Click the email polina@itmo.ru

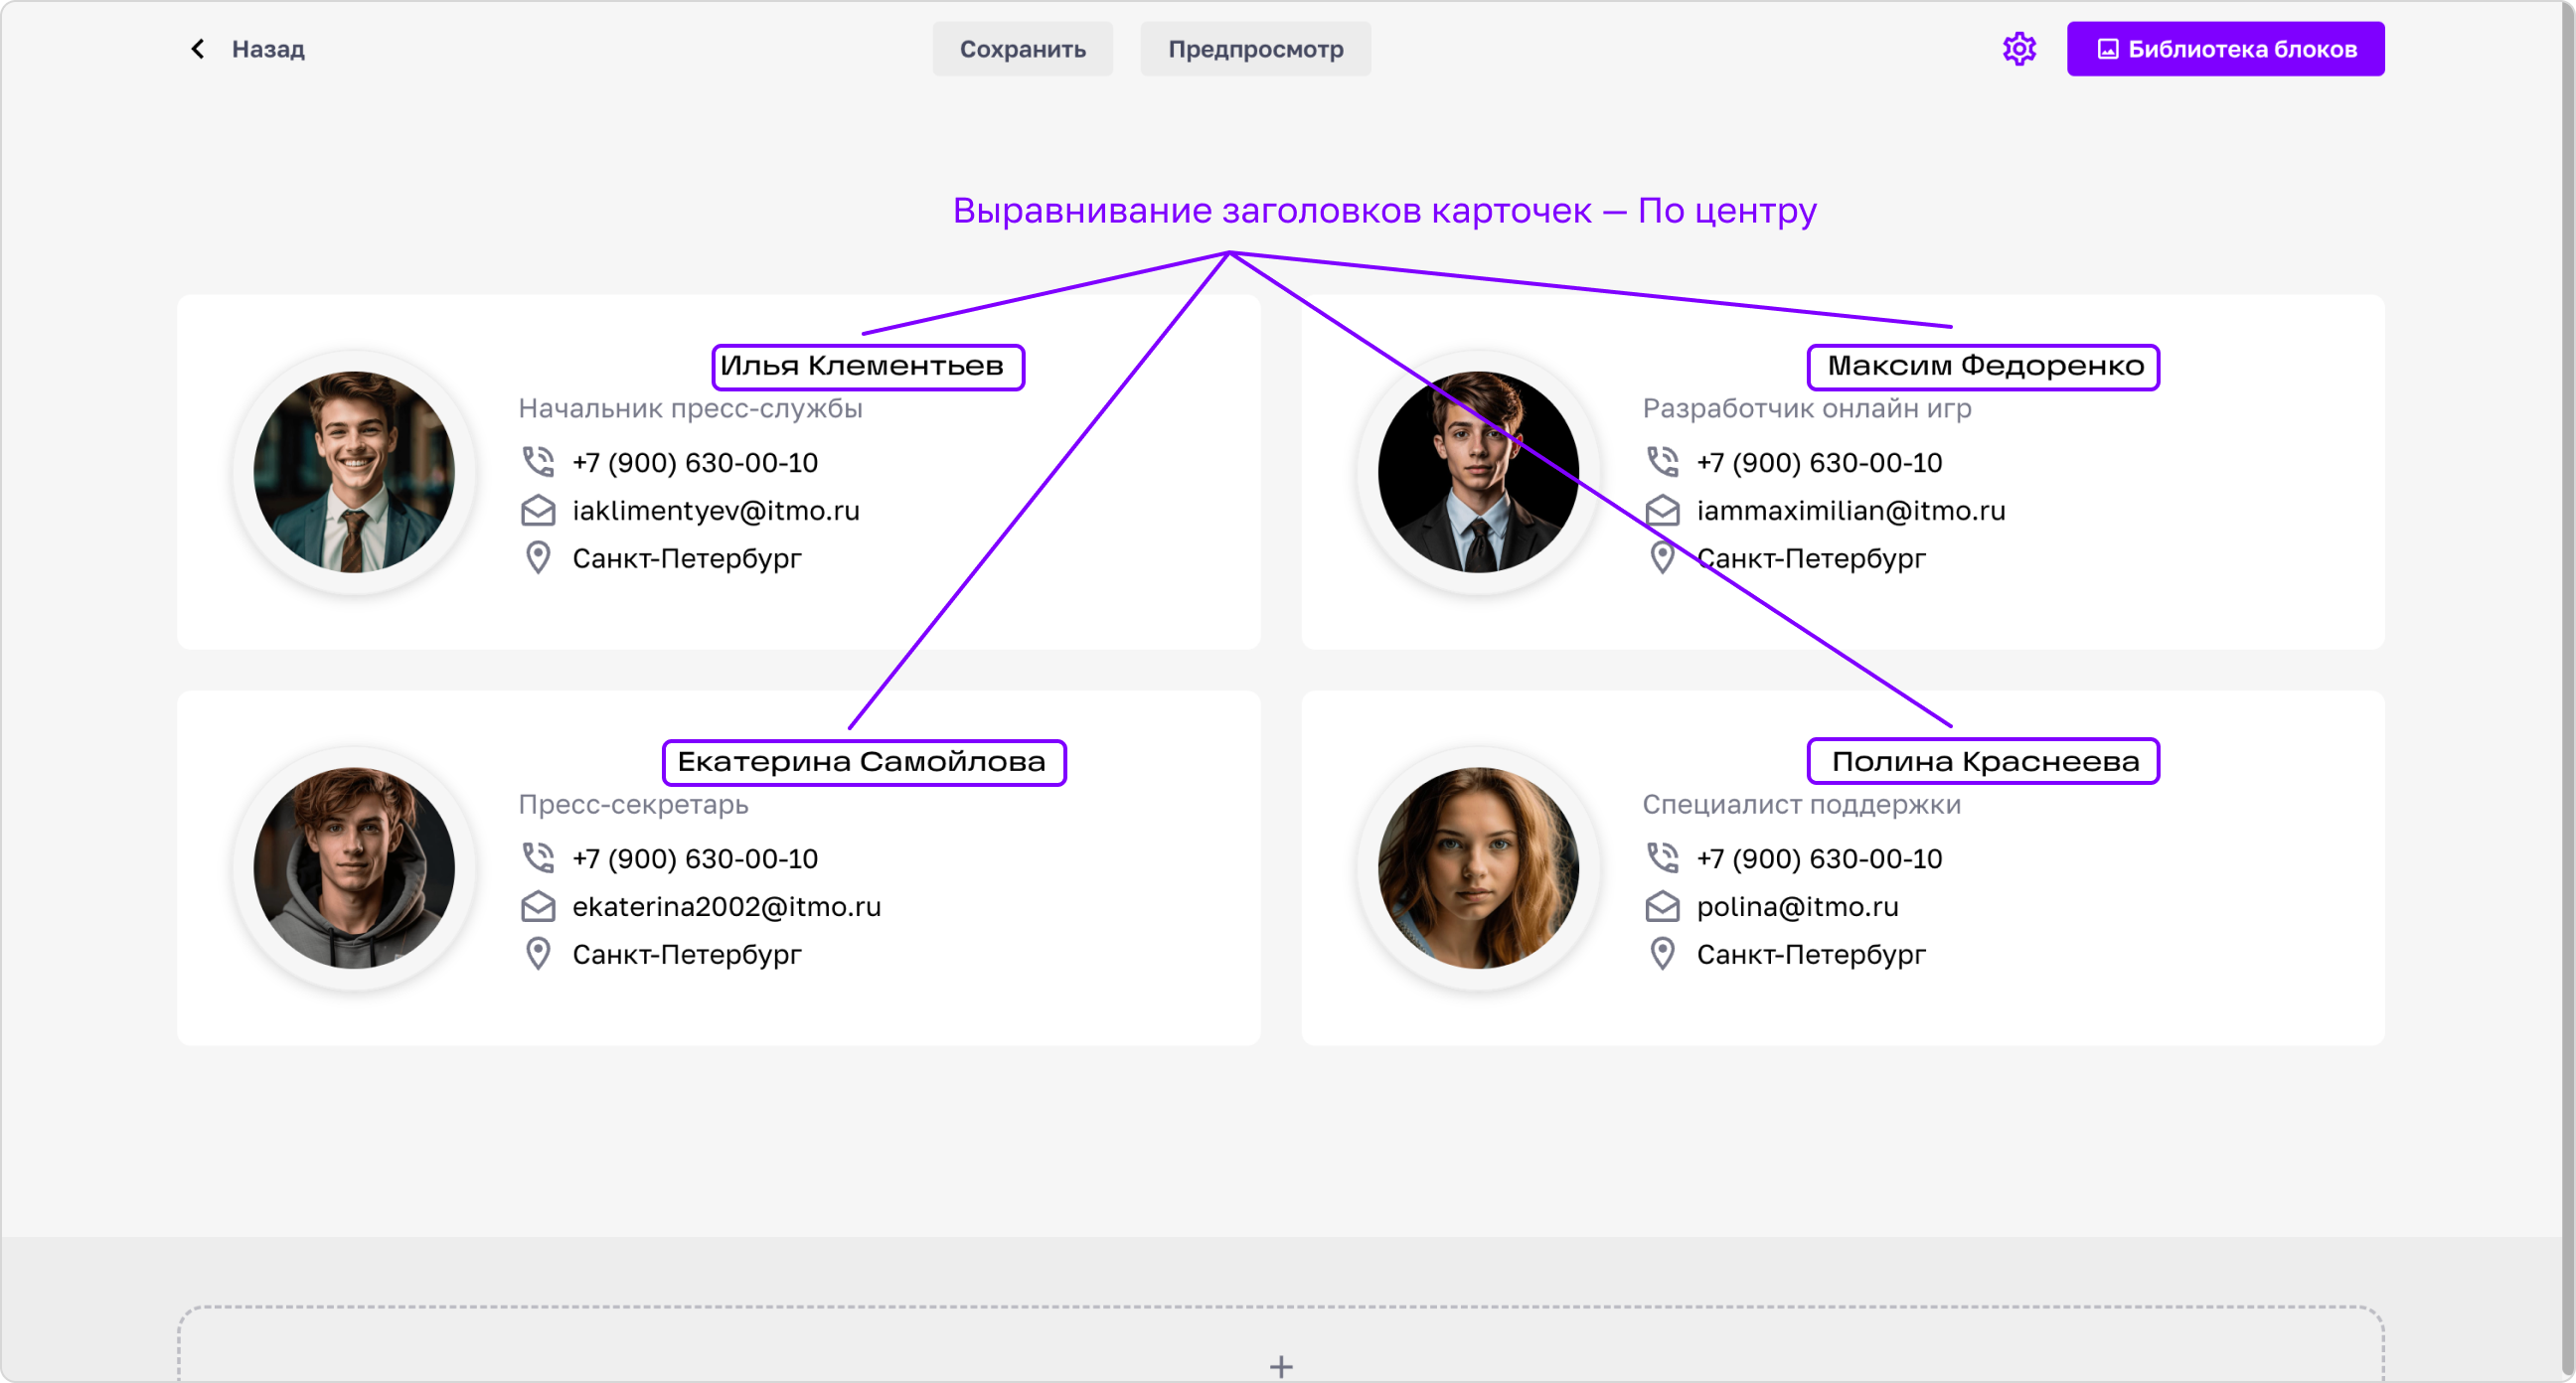click(x=1797, y=906)
